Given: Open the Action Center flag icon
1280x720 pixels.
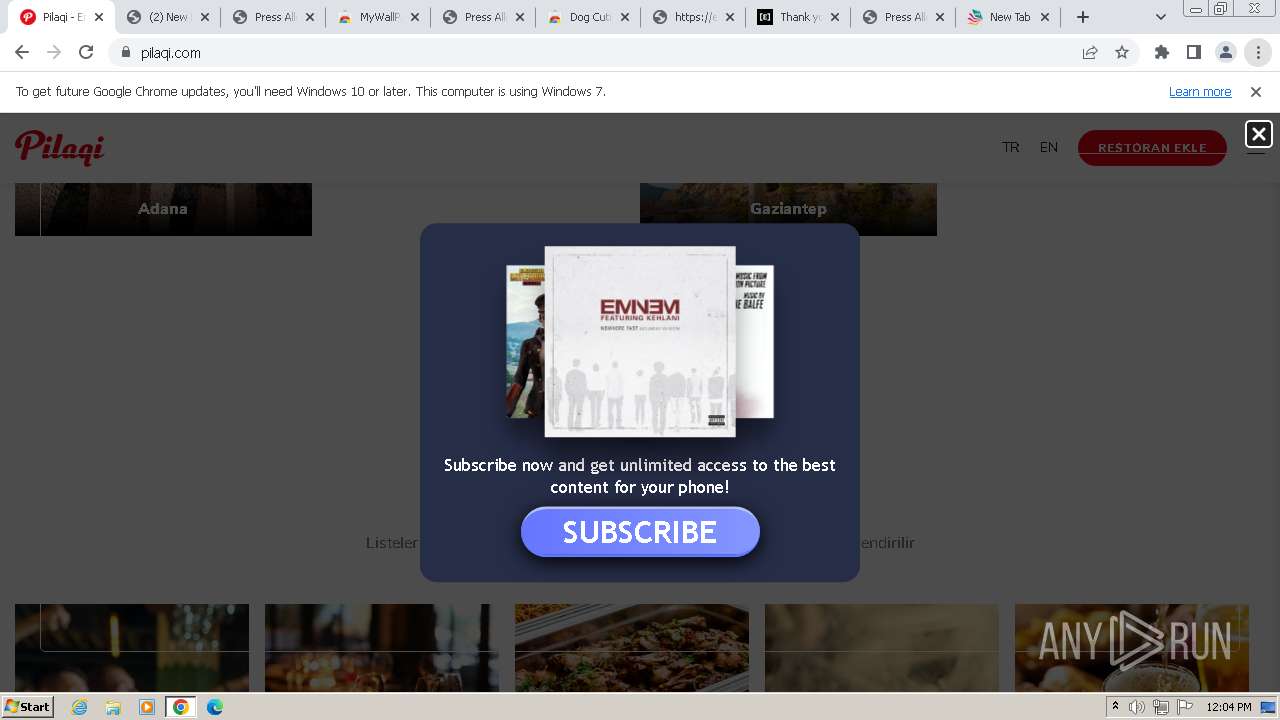Looking at the screenshot, I should [1185, 707].
